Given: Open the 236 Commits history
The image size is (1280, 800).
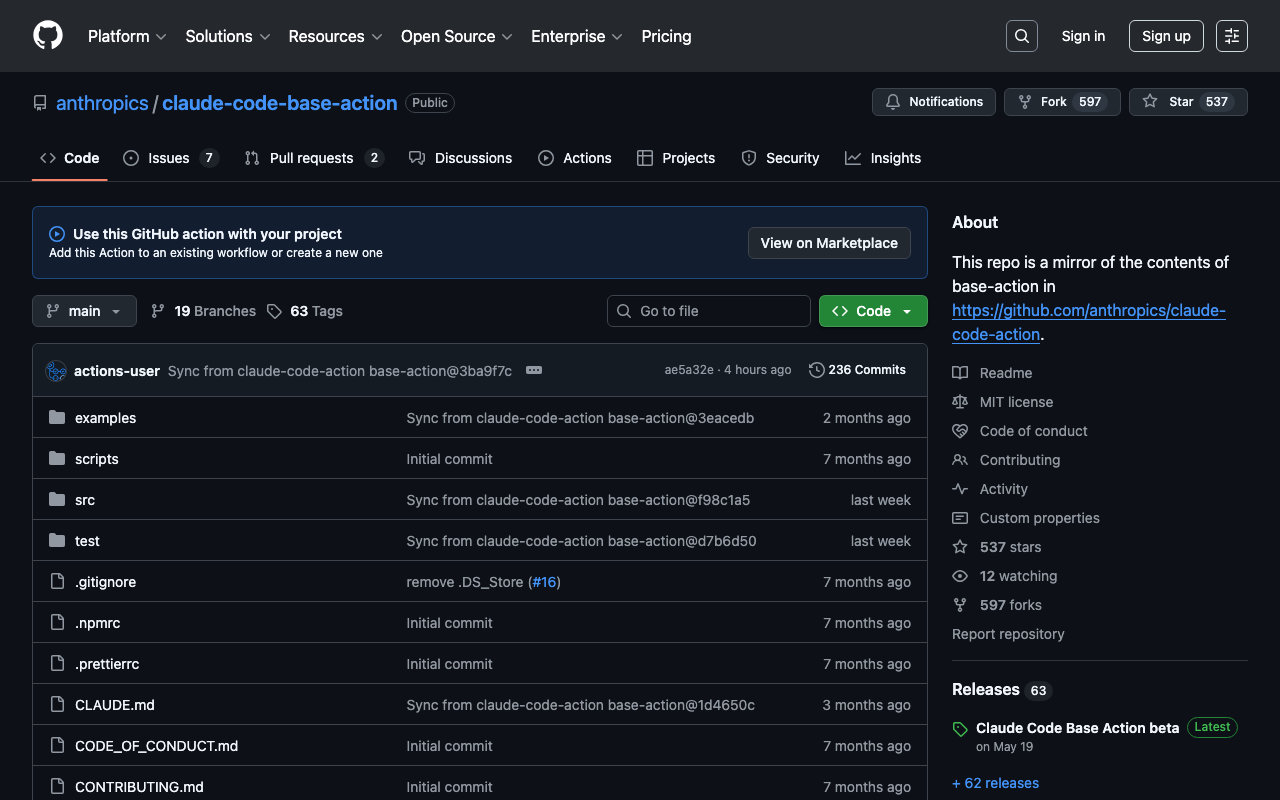Looking at the screenshot, I should coord(857,370).
